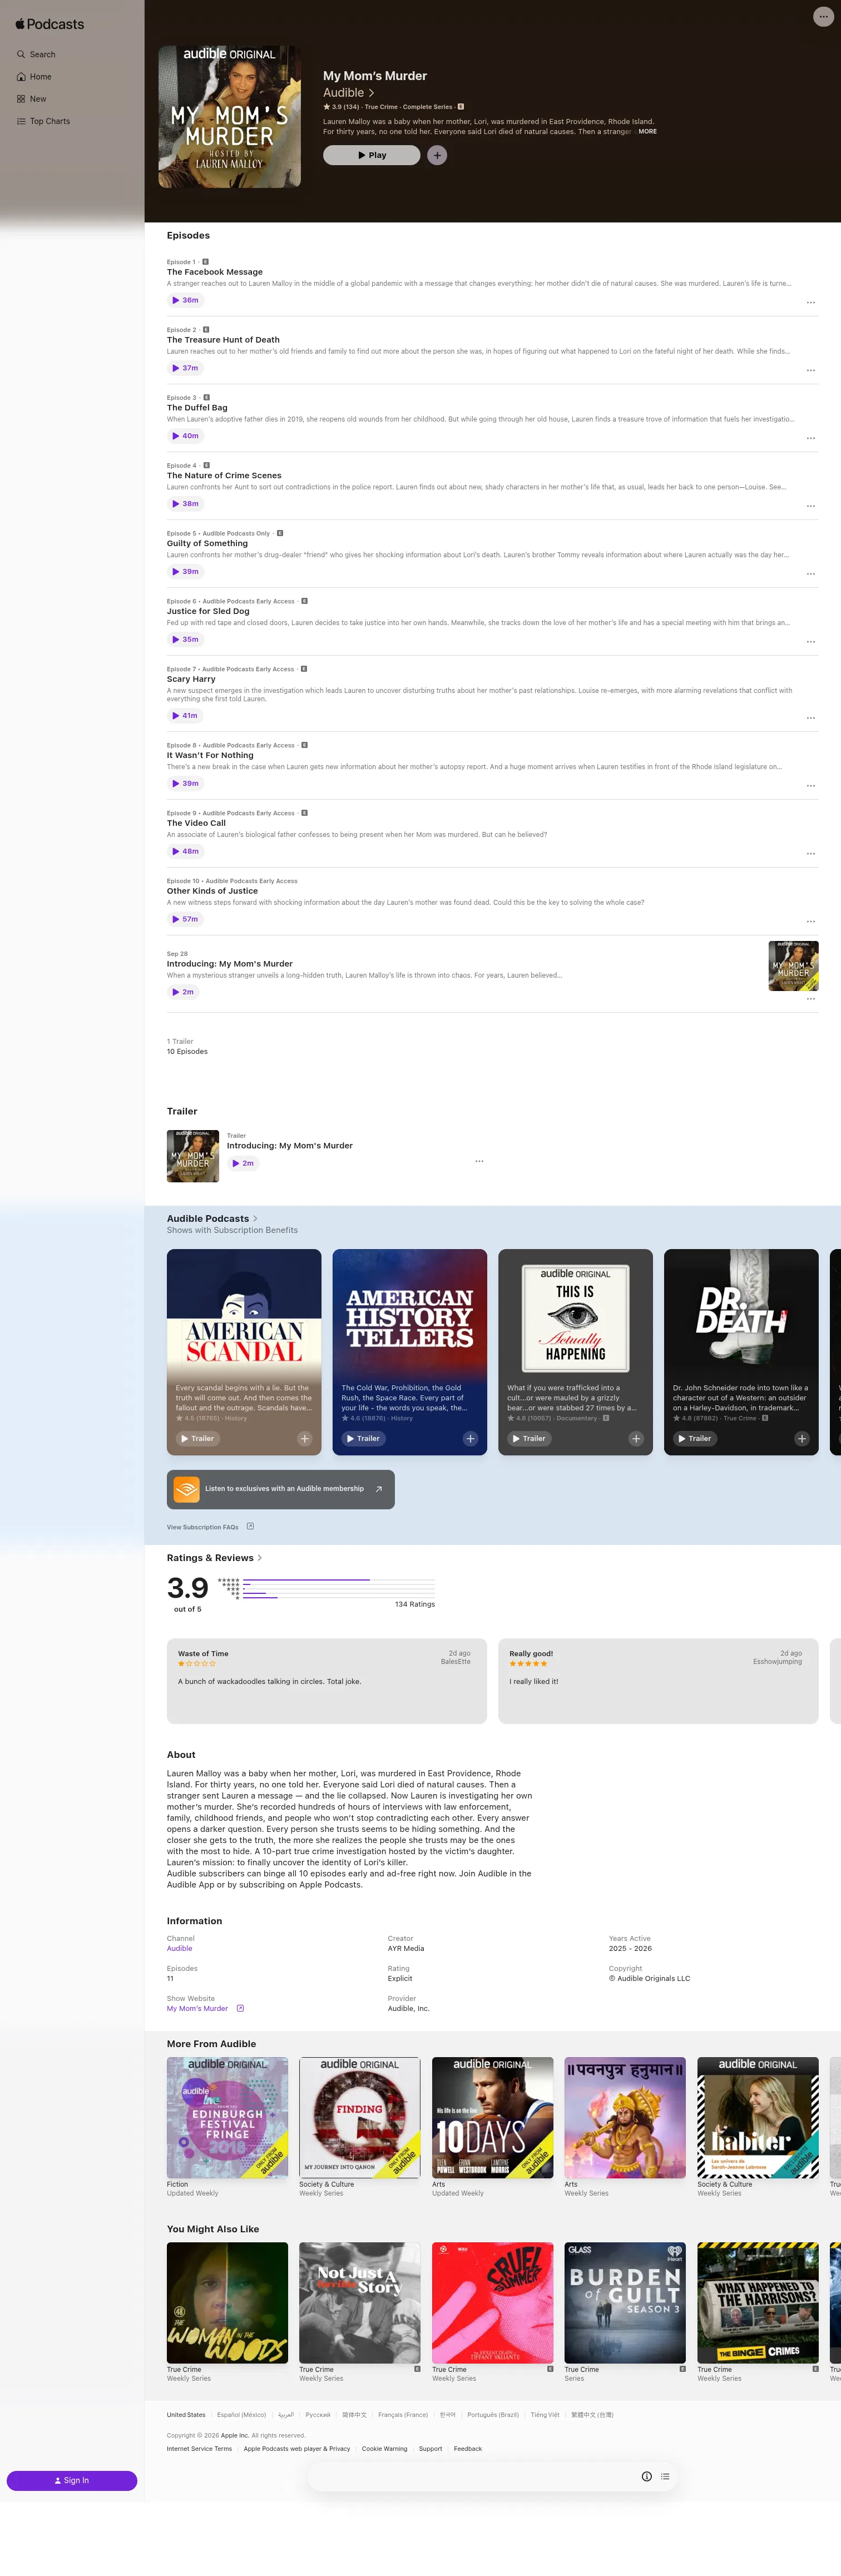Open the New section in sidebar

click(x=31, y=99)
